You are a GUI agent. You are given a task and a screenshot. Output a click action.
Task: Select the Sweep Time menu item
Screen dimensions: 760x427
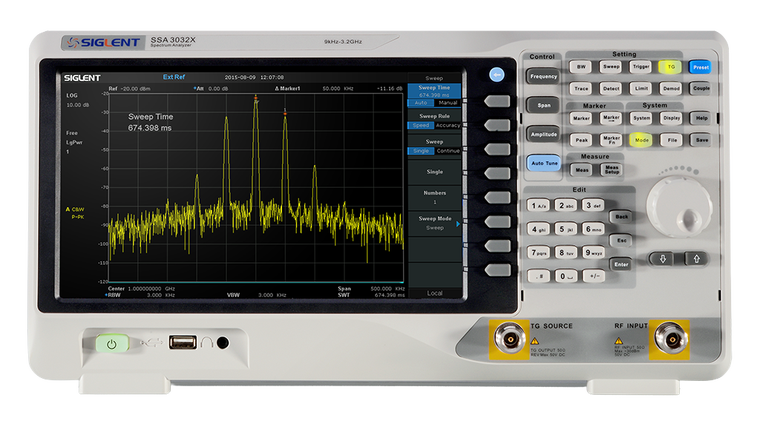pyautogui.click(x=434, y=95)
